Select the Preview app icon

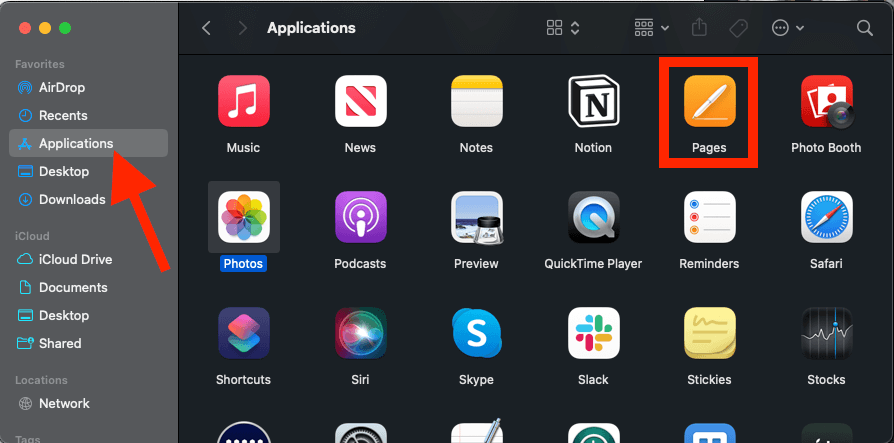[477, 217]
